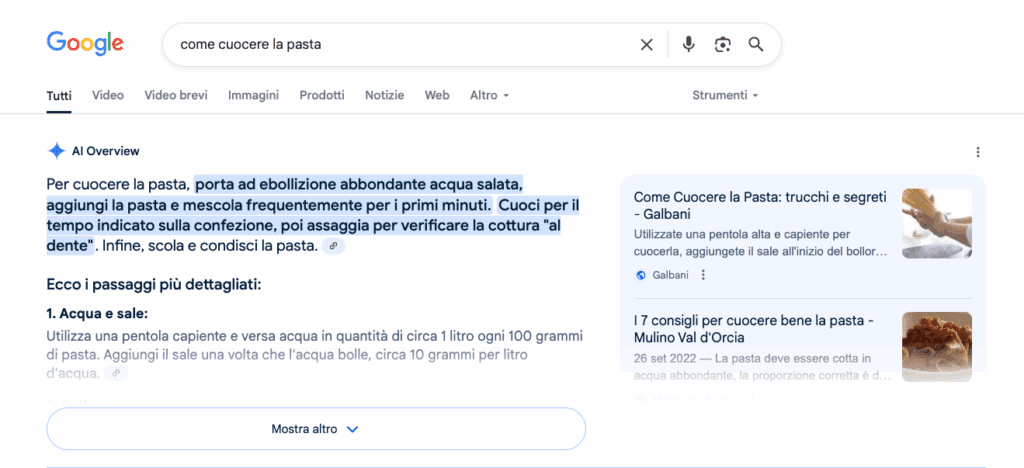This screenshot has width=1024, height=468.
Task: Expand the overview with Mostra altro
Action: click(315, 429)
